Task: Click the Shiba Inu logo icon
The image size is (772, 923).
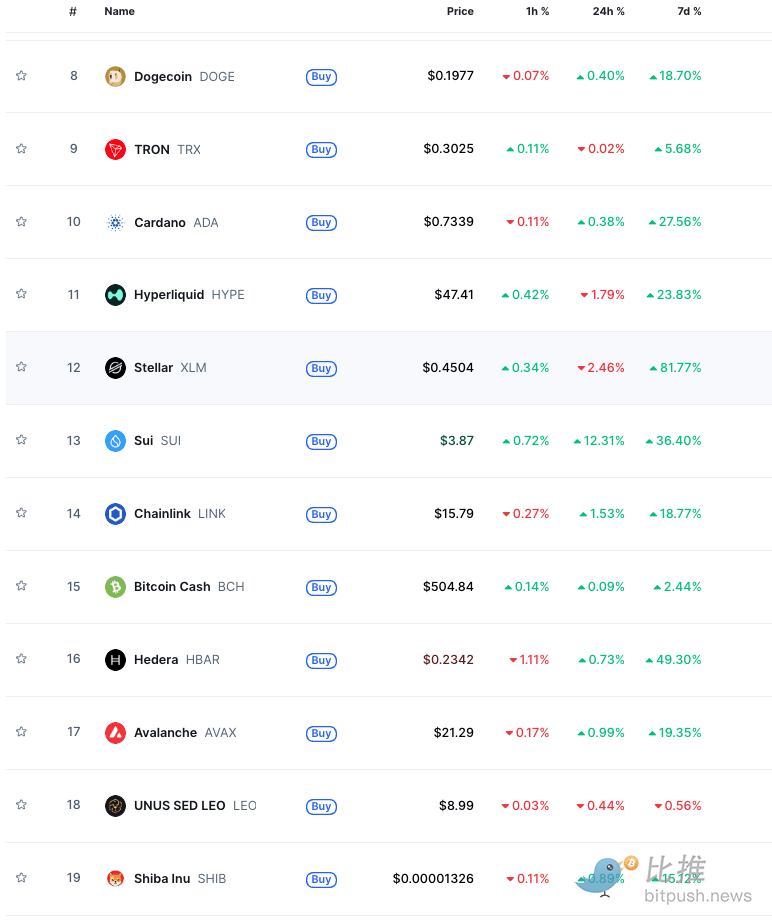Action: [x=115, y=879]
